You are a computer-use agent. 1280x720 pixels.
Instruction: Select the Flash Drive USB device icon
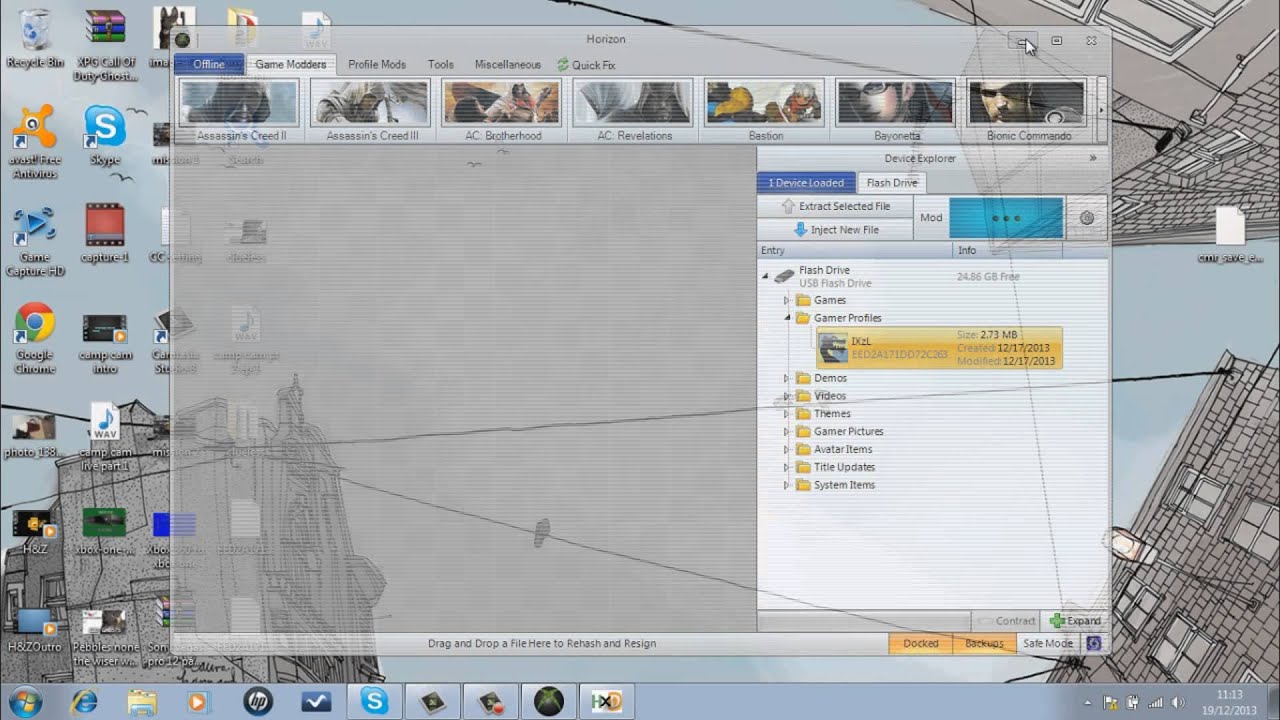coord(785,276)
